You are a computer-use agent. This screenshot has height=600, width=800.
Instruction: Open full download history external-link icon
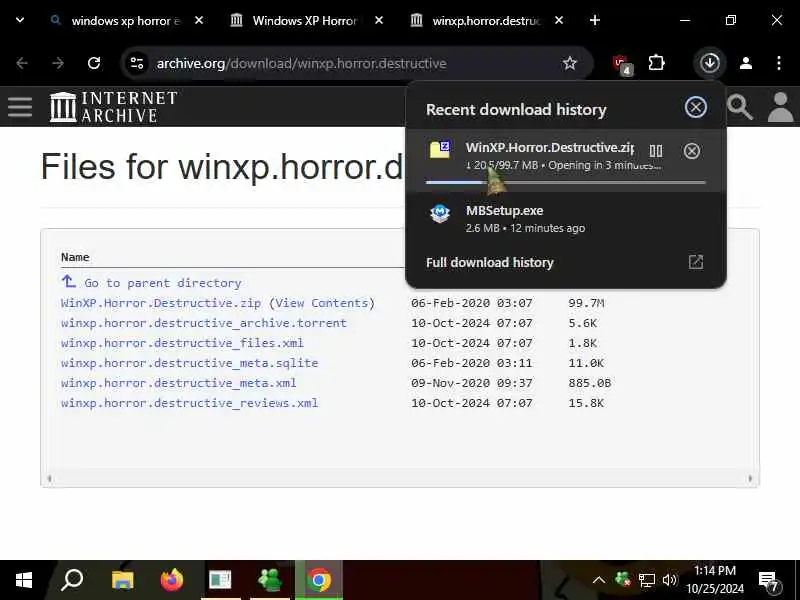coord(696,262)
